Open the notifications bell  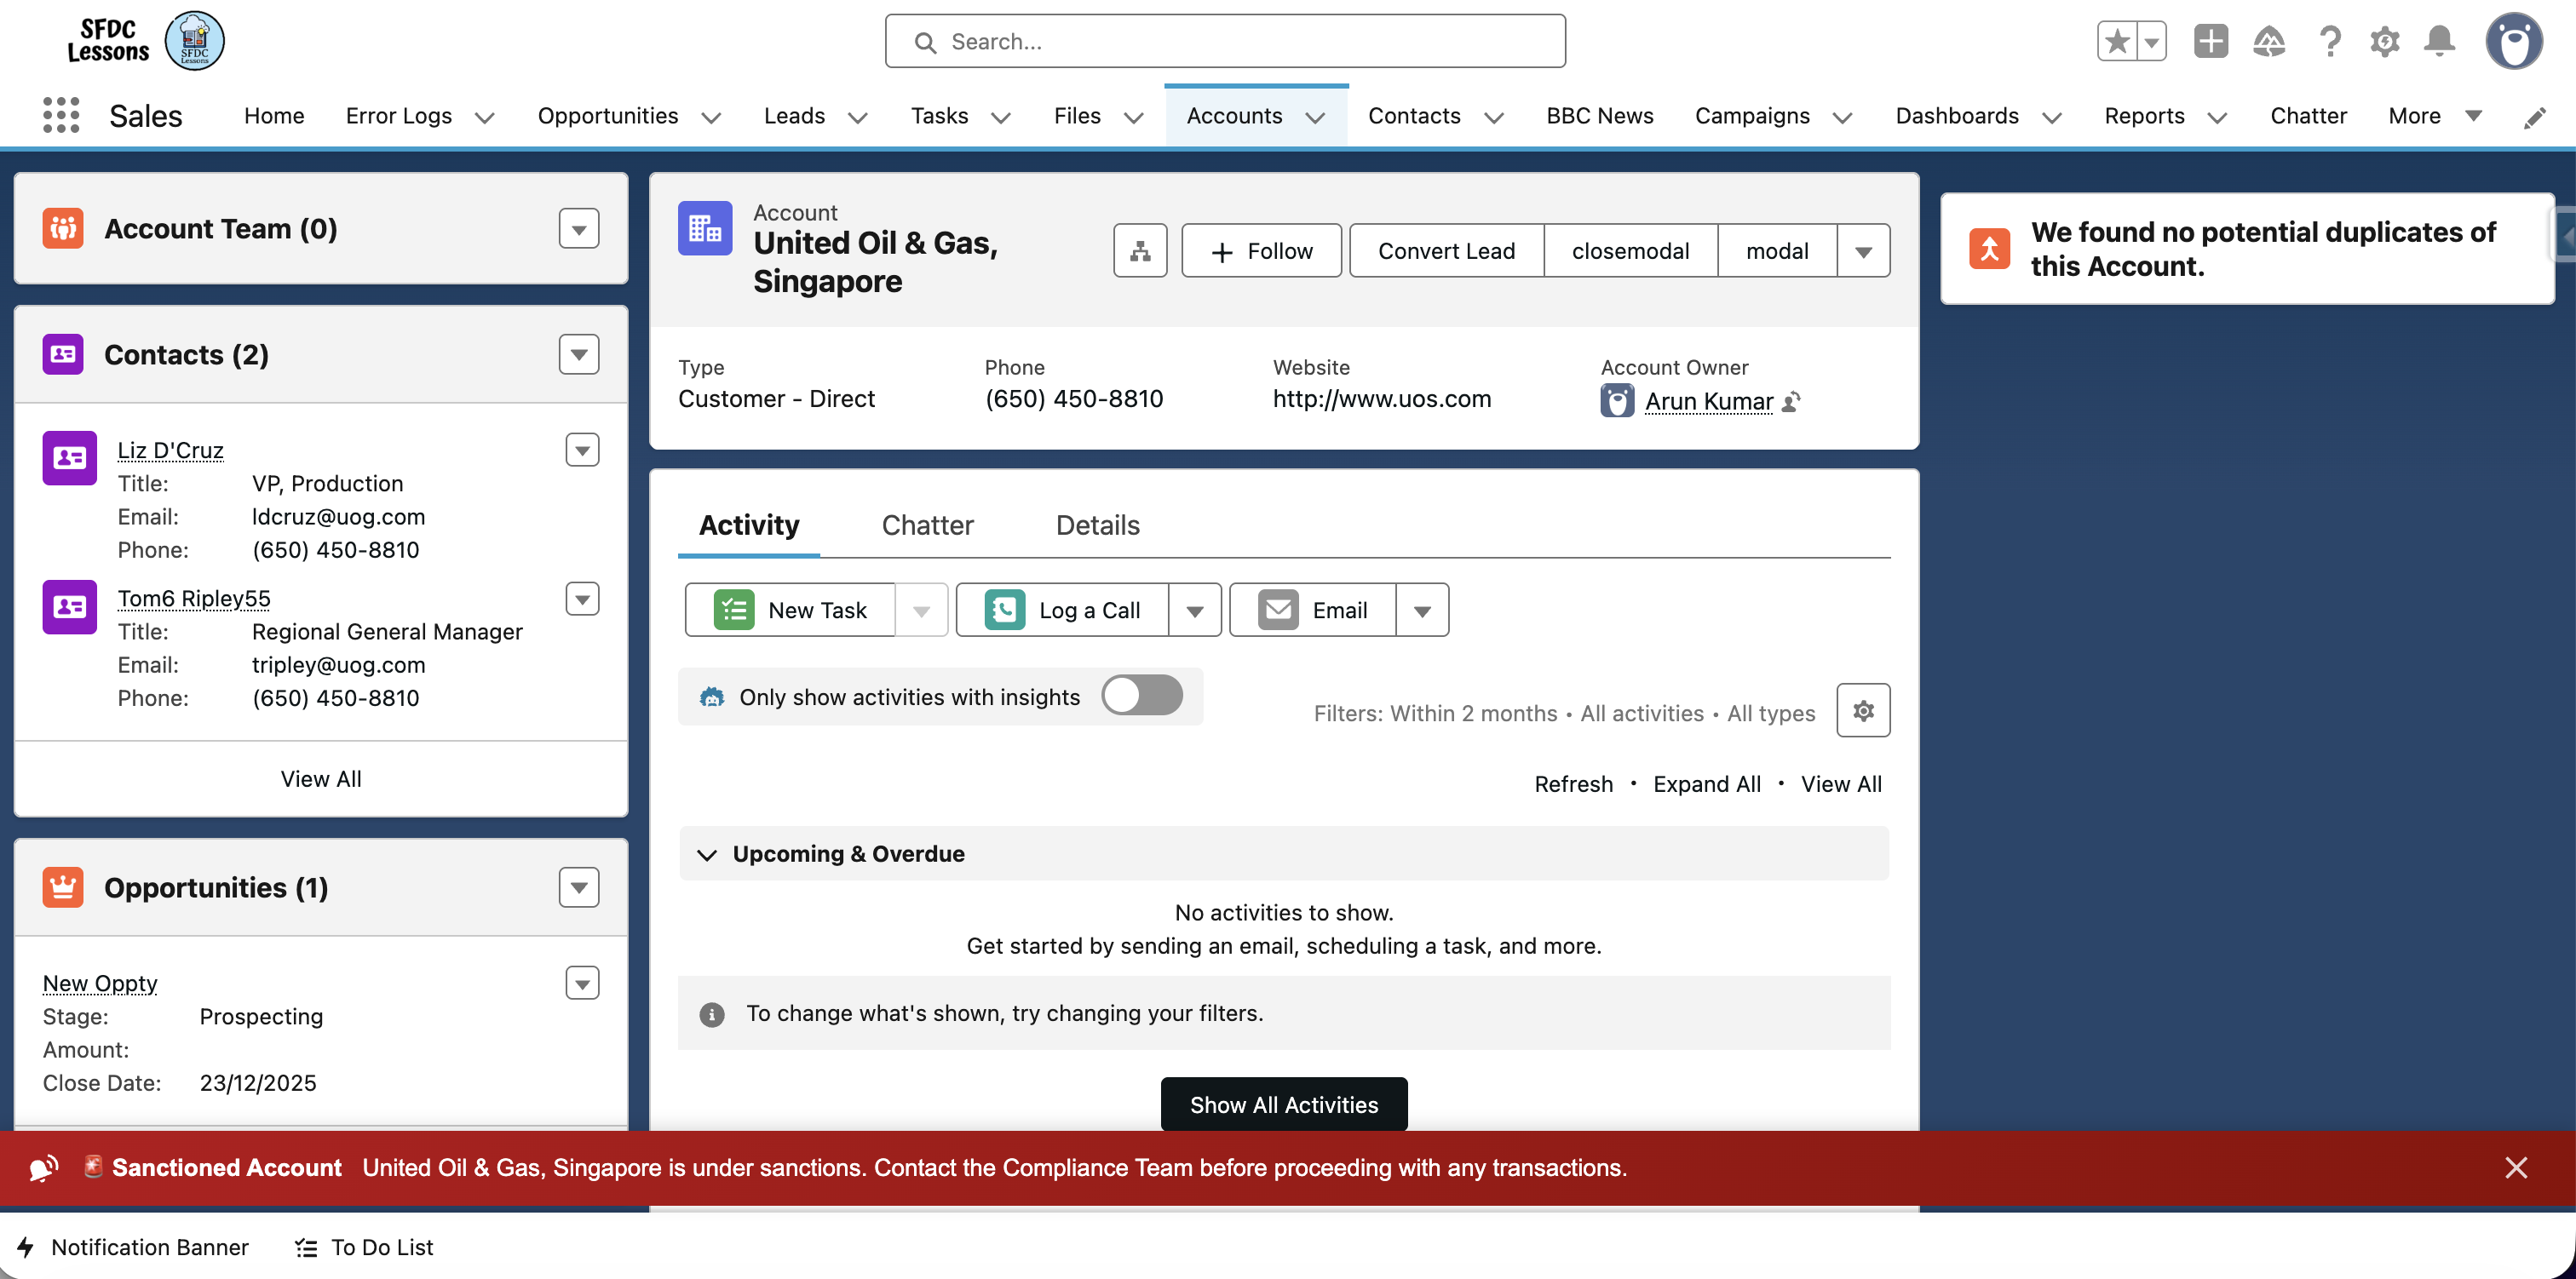2439,42
